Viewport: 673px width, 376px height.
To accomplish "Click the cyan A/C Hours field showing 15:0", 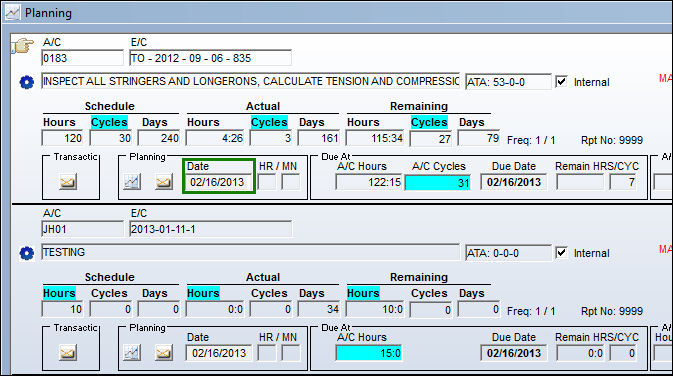I will (x=369, y=353).
